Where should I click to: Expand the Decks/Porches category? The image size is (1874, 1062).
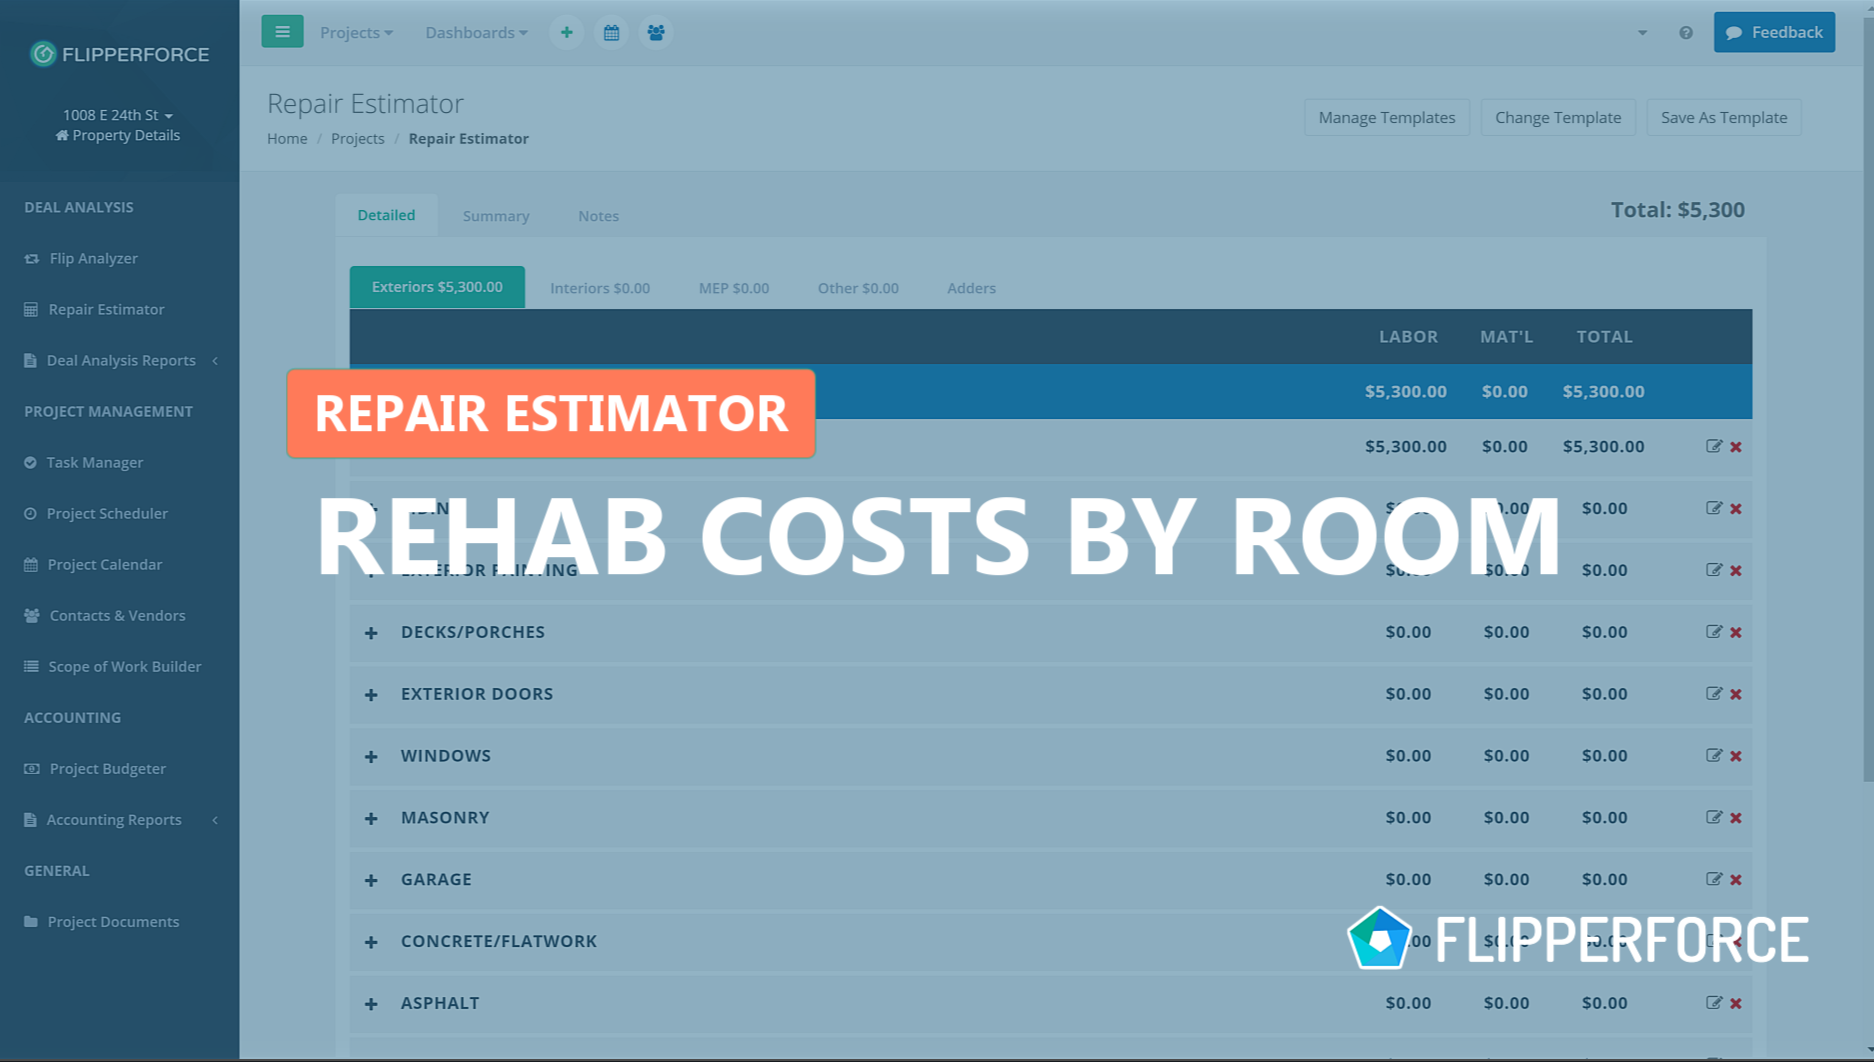click(371, 632)
